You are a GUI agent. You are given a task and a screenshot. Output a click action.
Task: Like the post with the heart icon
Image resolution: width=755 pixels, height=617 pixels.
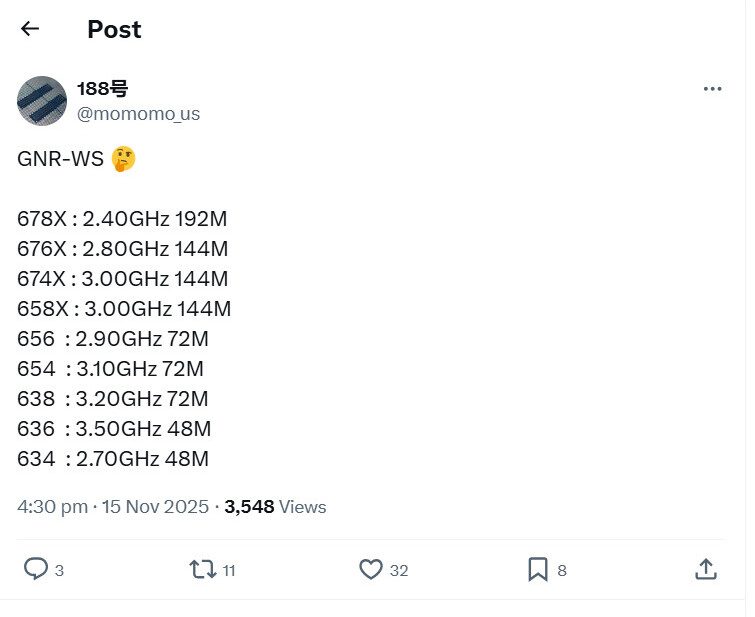point(371,570)
